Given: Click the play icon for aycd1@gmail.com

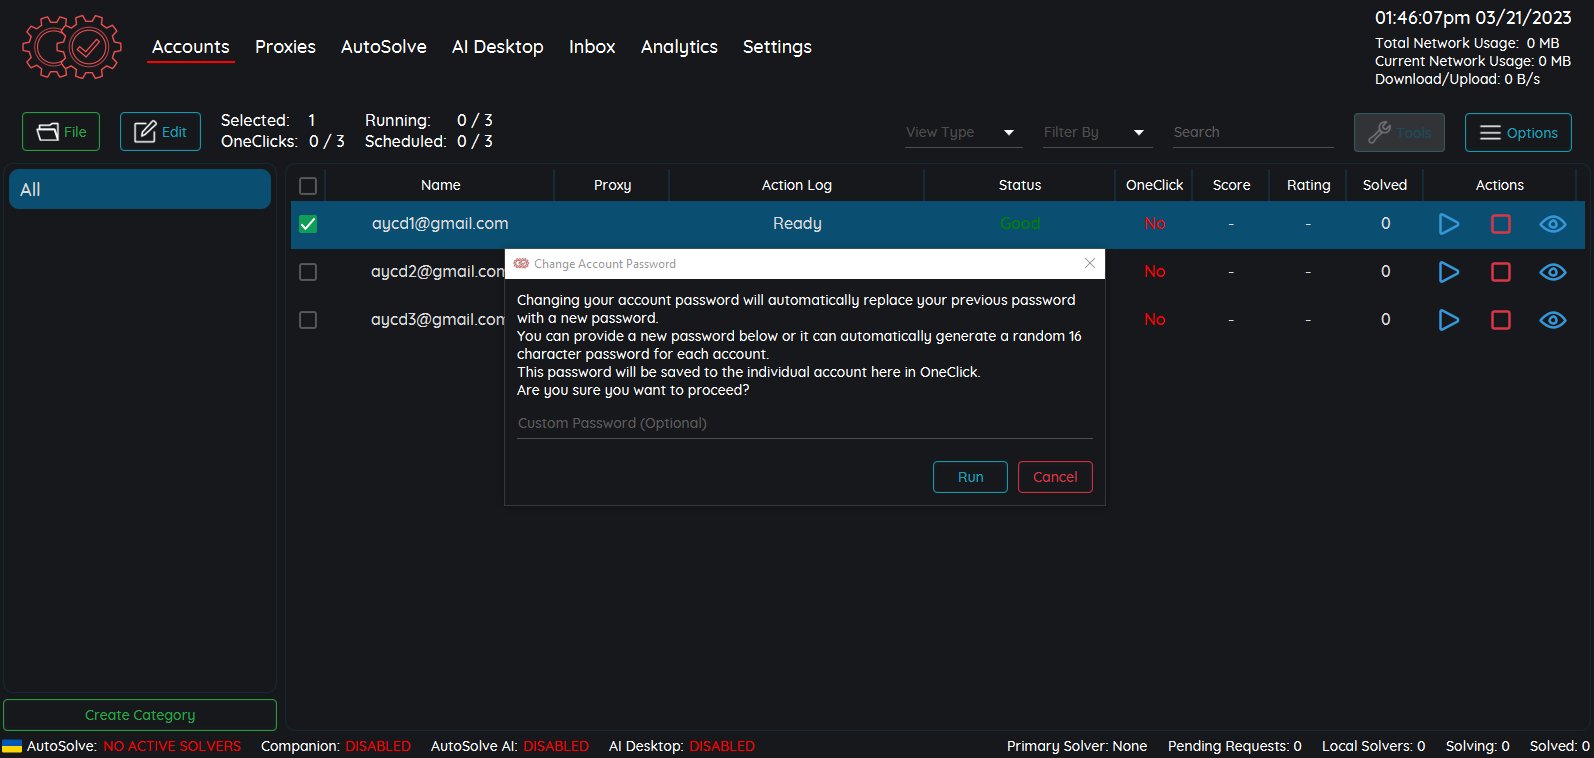Looking at the screenshot, I should click(1448, 224).
